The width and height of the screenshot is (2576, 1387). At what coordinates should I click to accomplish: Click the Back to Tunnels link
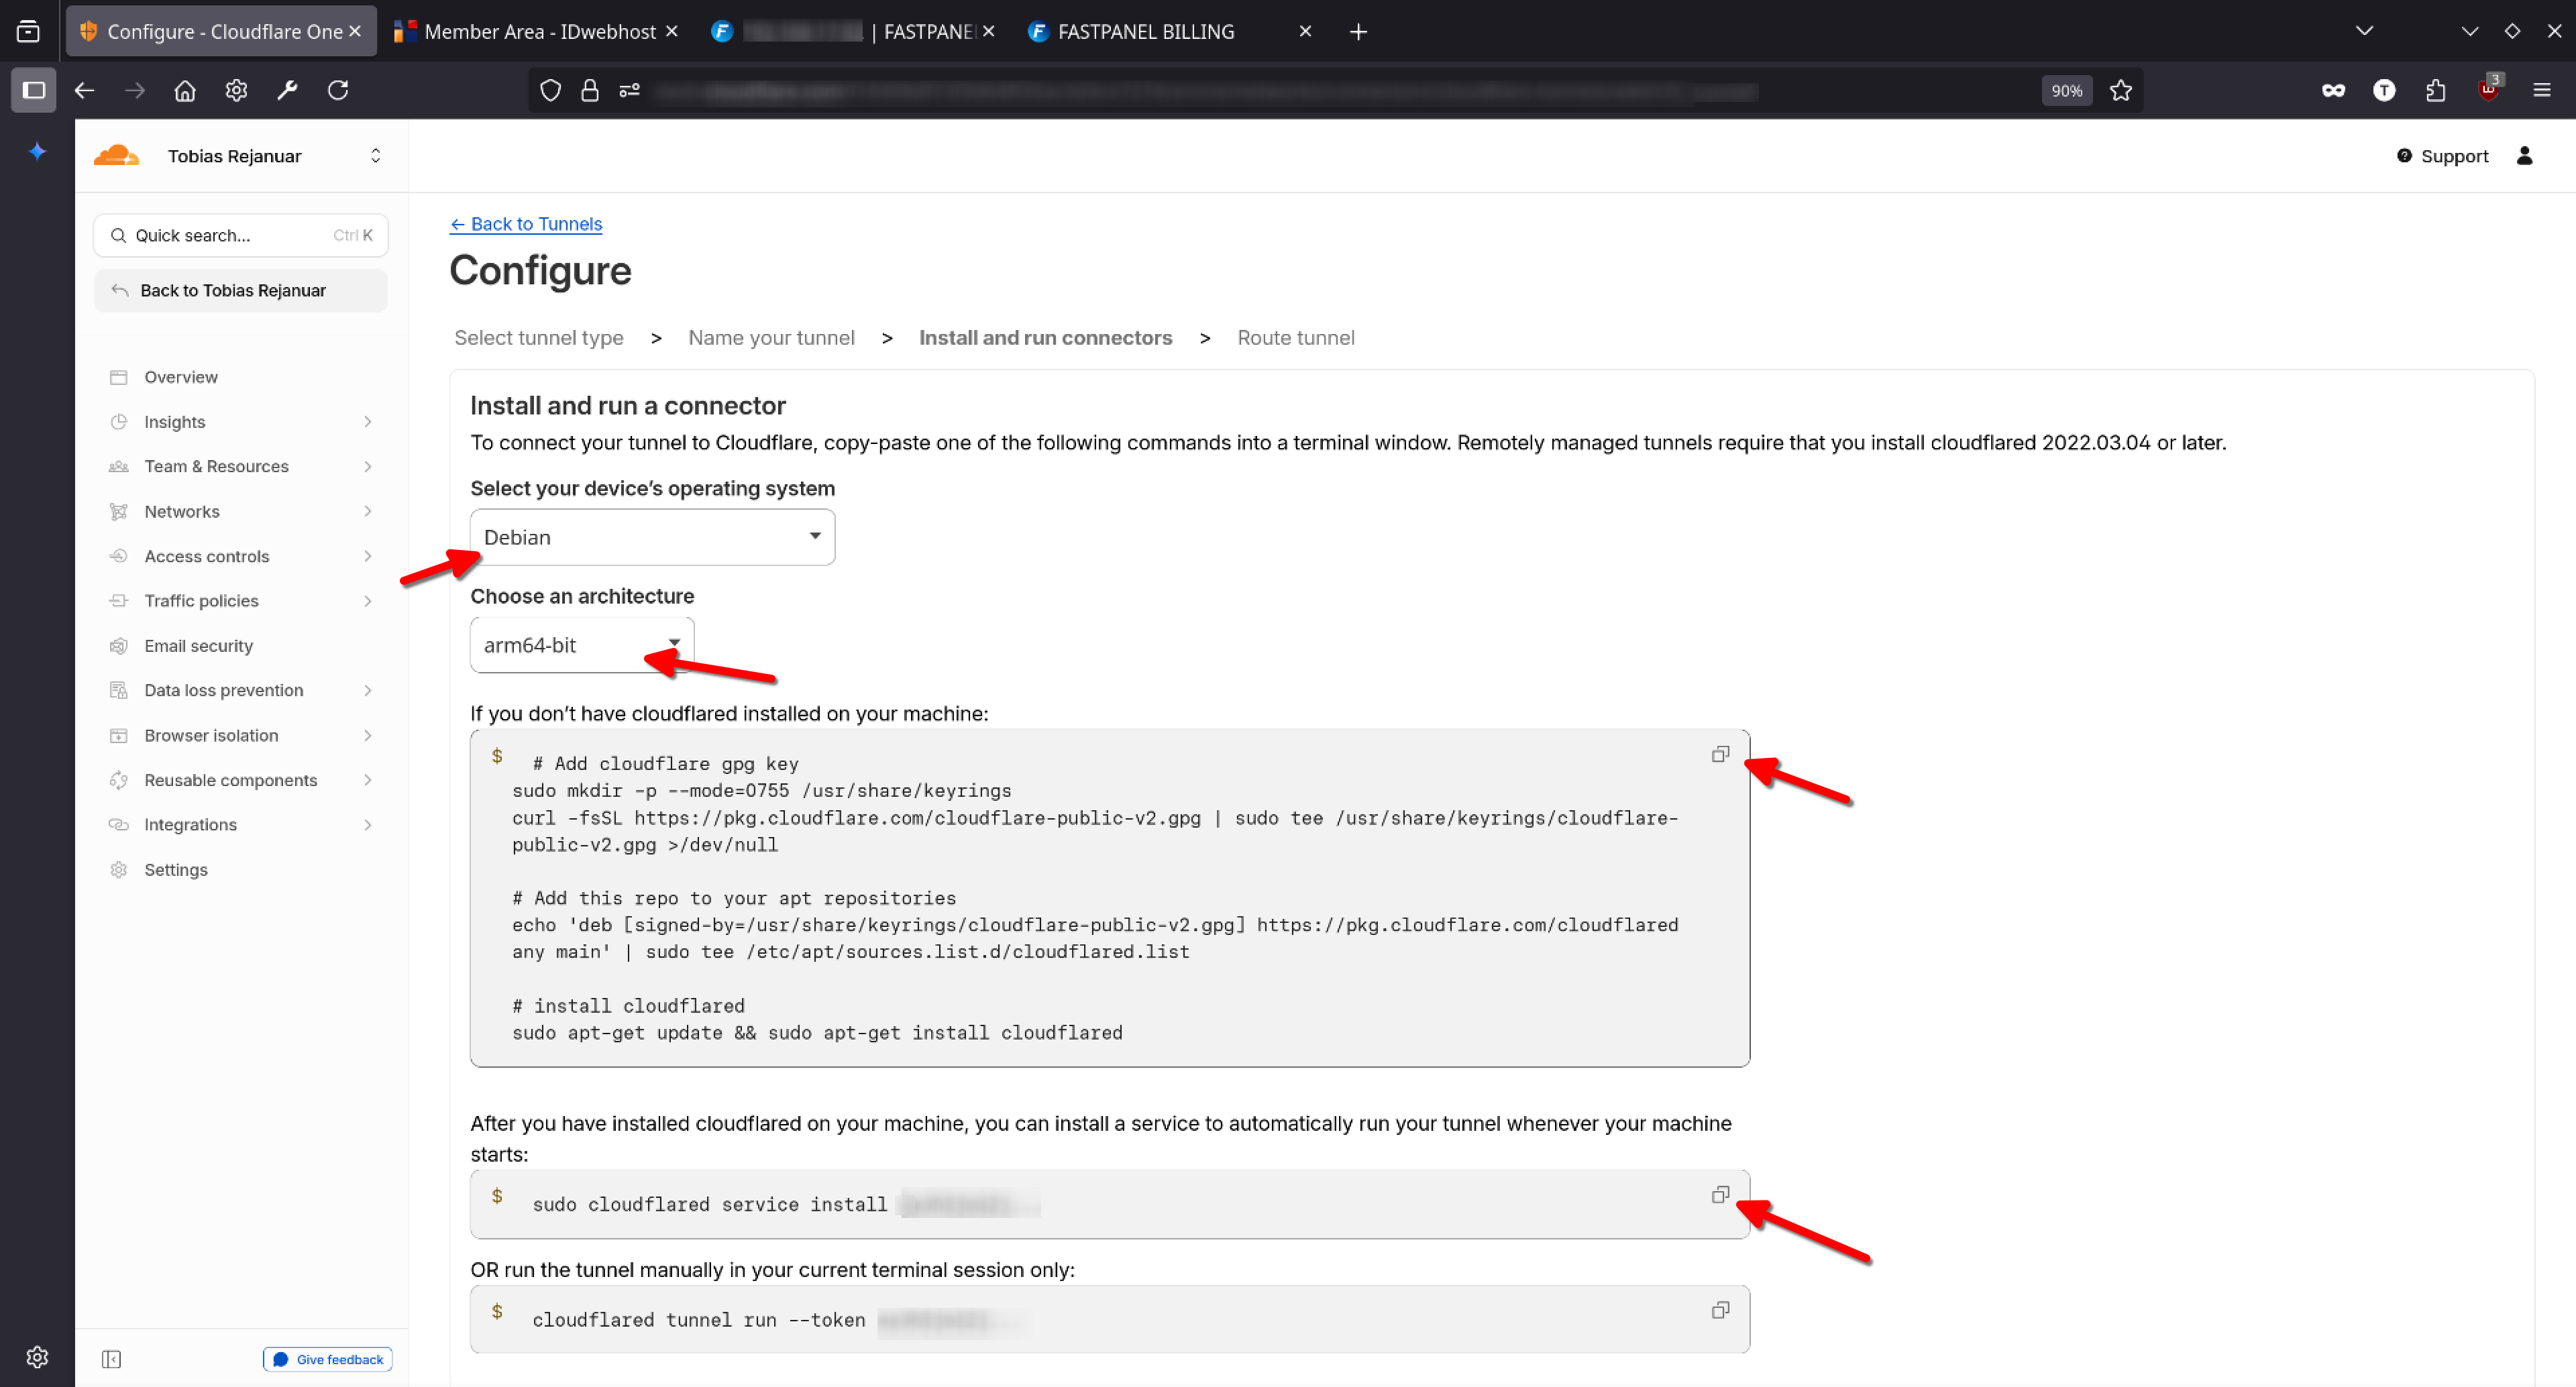tap(526, 224)
